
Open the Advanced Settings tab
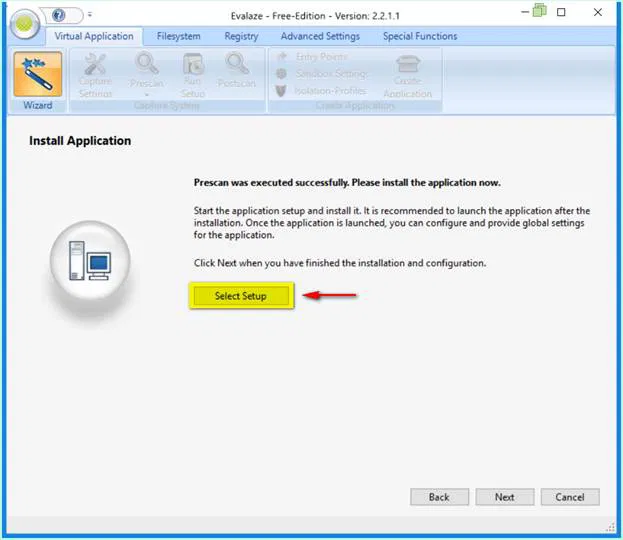(x=320, y=36)
